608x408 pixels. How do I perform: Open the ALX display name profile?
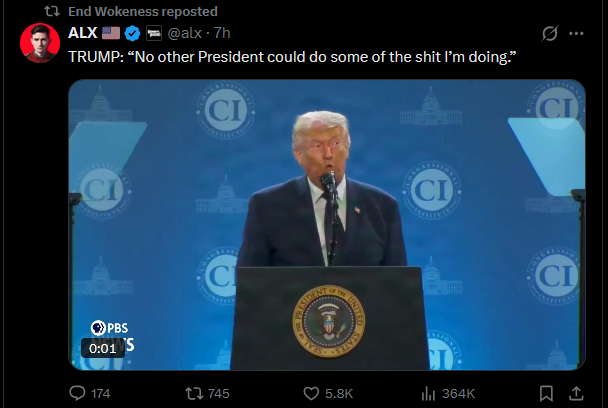(83, 33)
